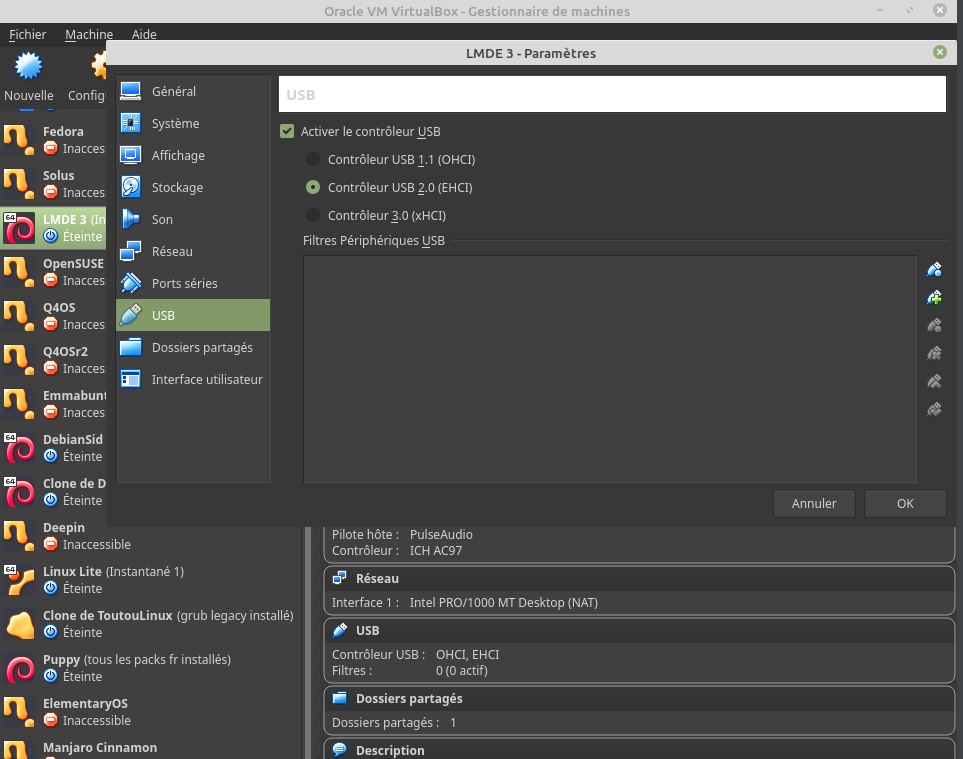This screenshot has width=963, height=759.
Task: Click move USB filter up icon
Action: (934, 381)
